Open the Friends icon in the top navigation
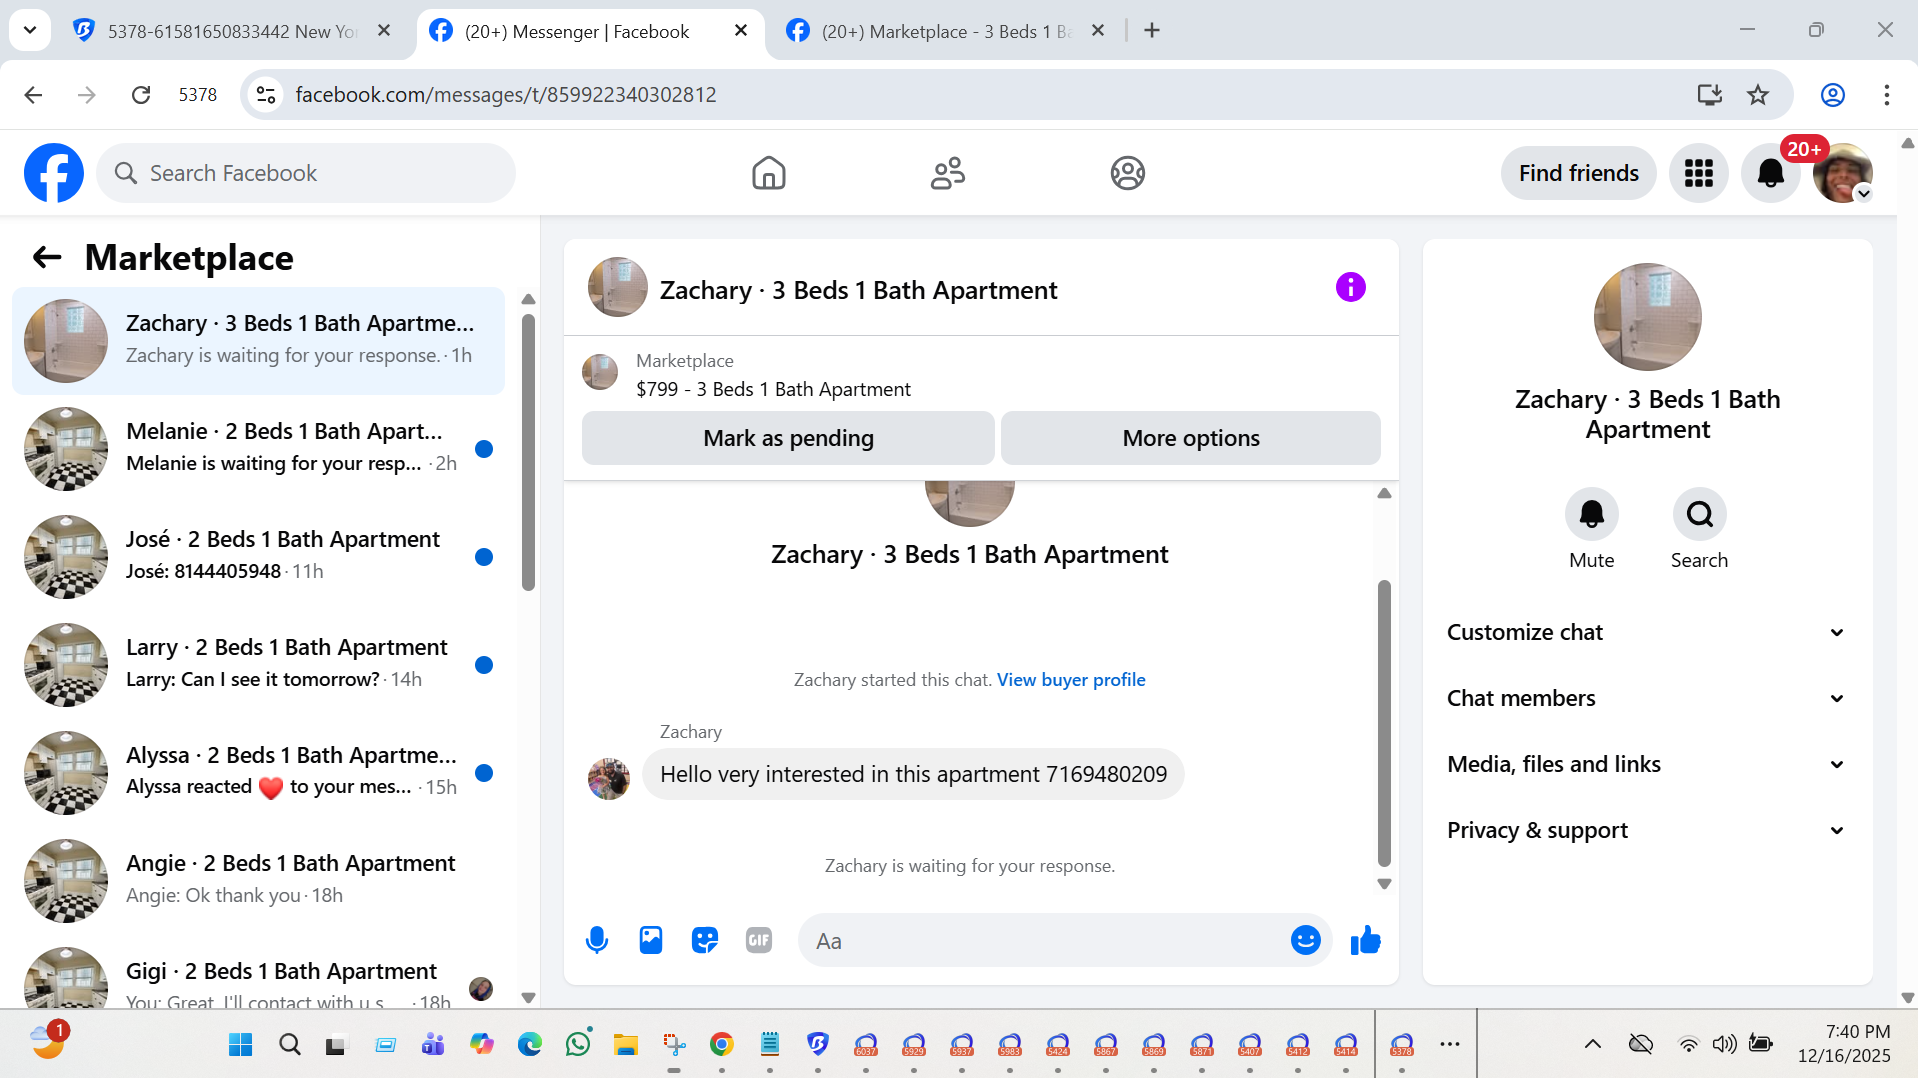This screenshot has height=1078, width=1918. 947,173
